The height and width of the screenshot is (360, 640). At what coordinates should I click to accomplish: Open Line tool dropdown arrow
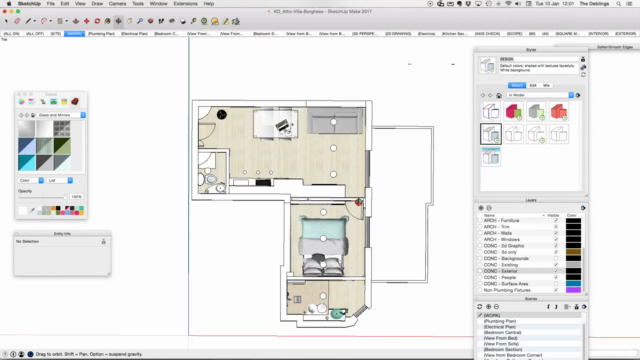point(34,21)
